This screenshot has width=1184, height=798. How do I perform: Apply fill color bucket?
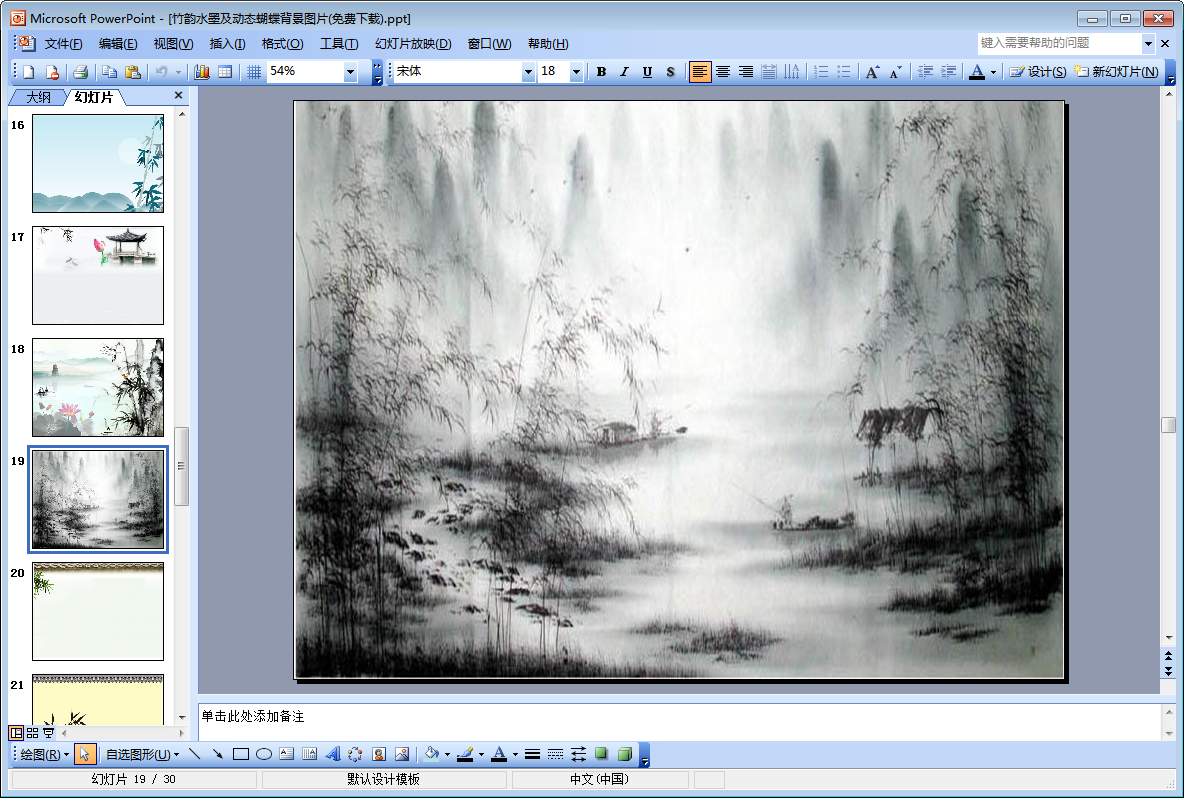(x=431, y=754)
